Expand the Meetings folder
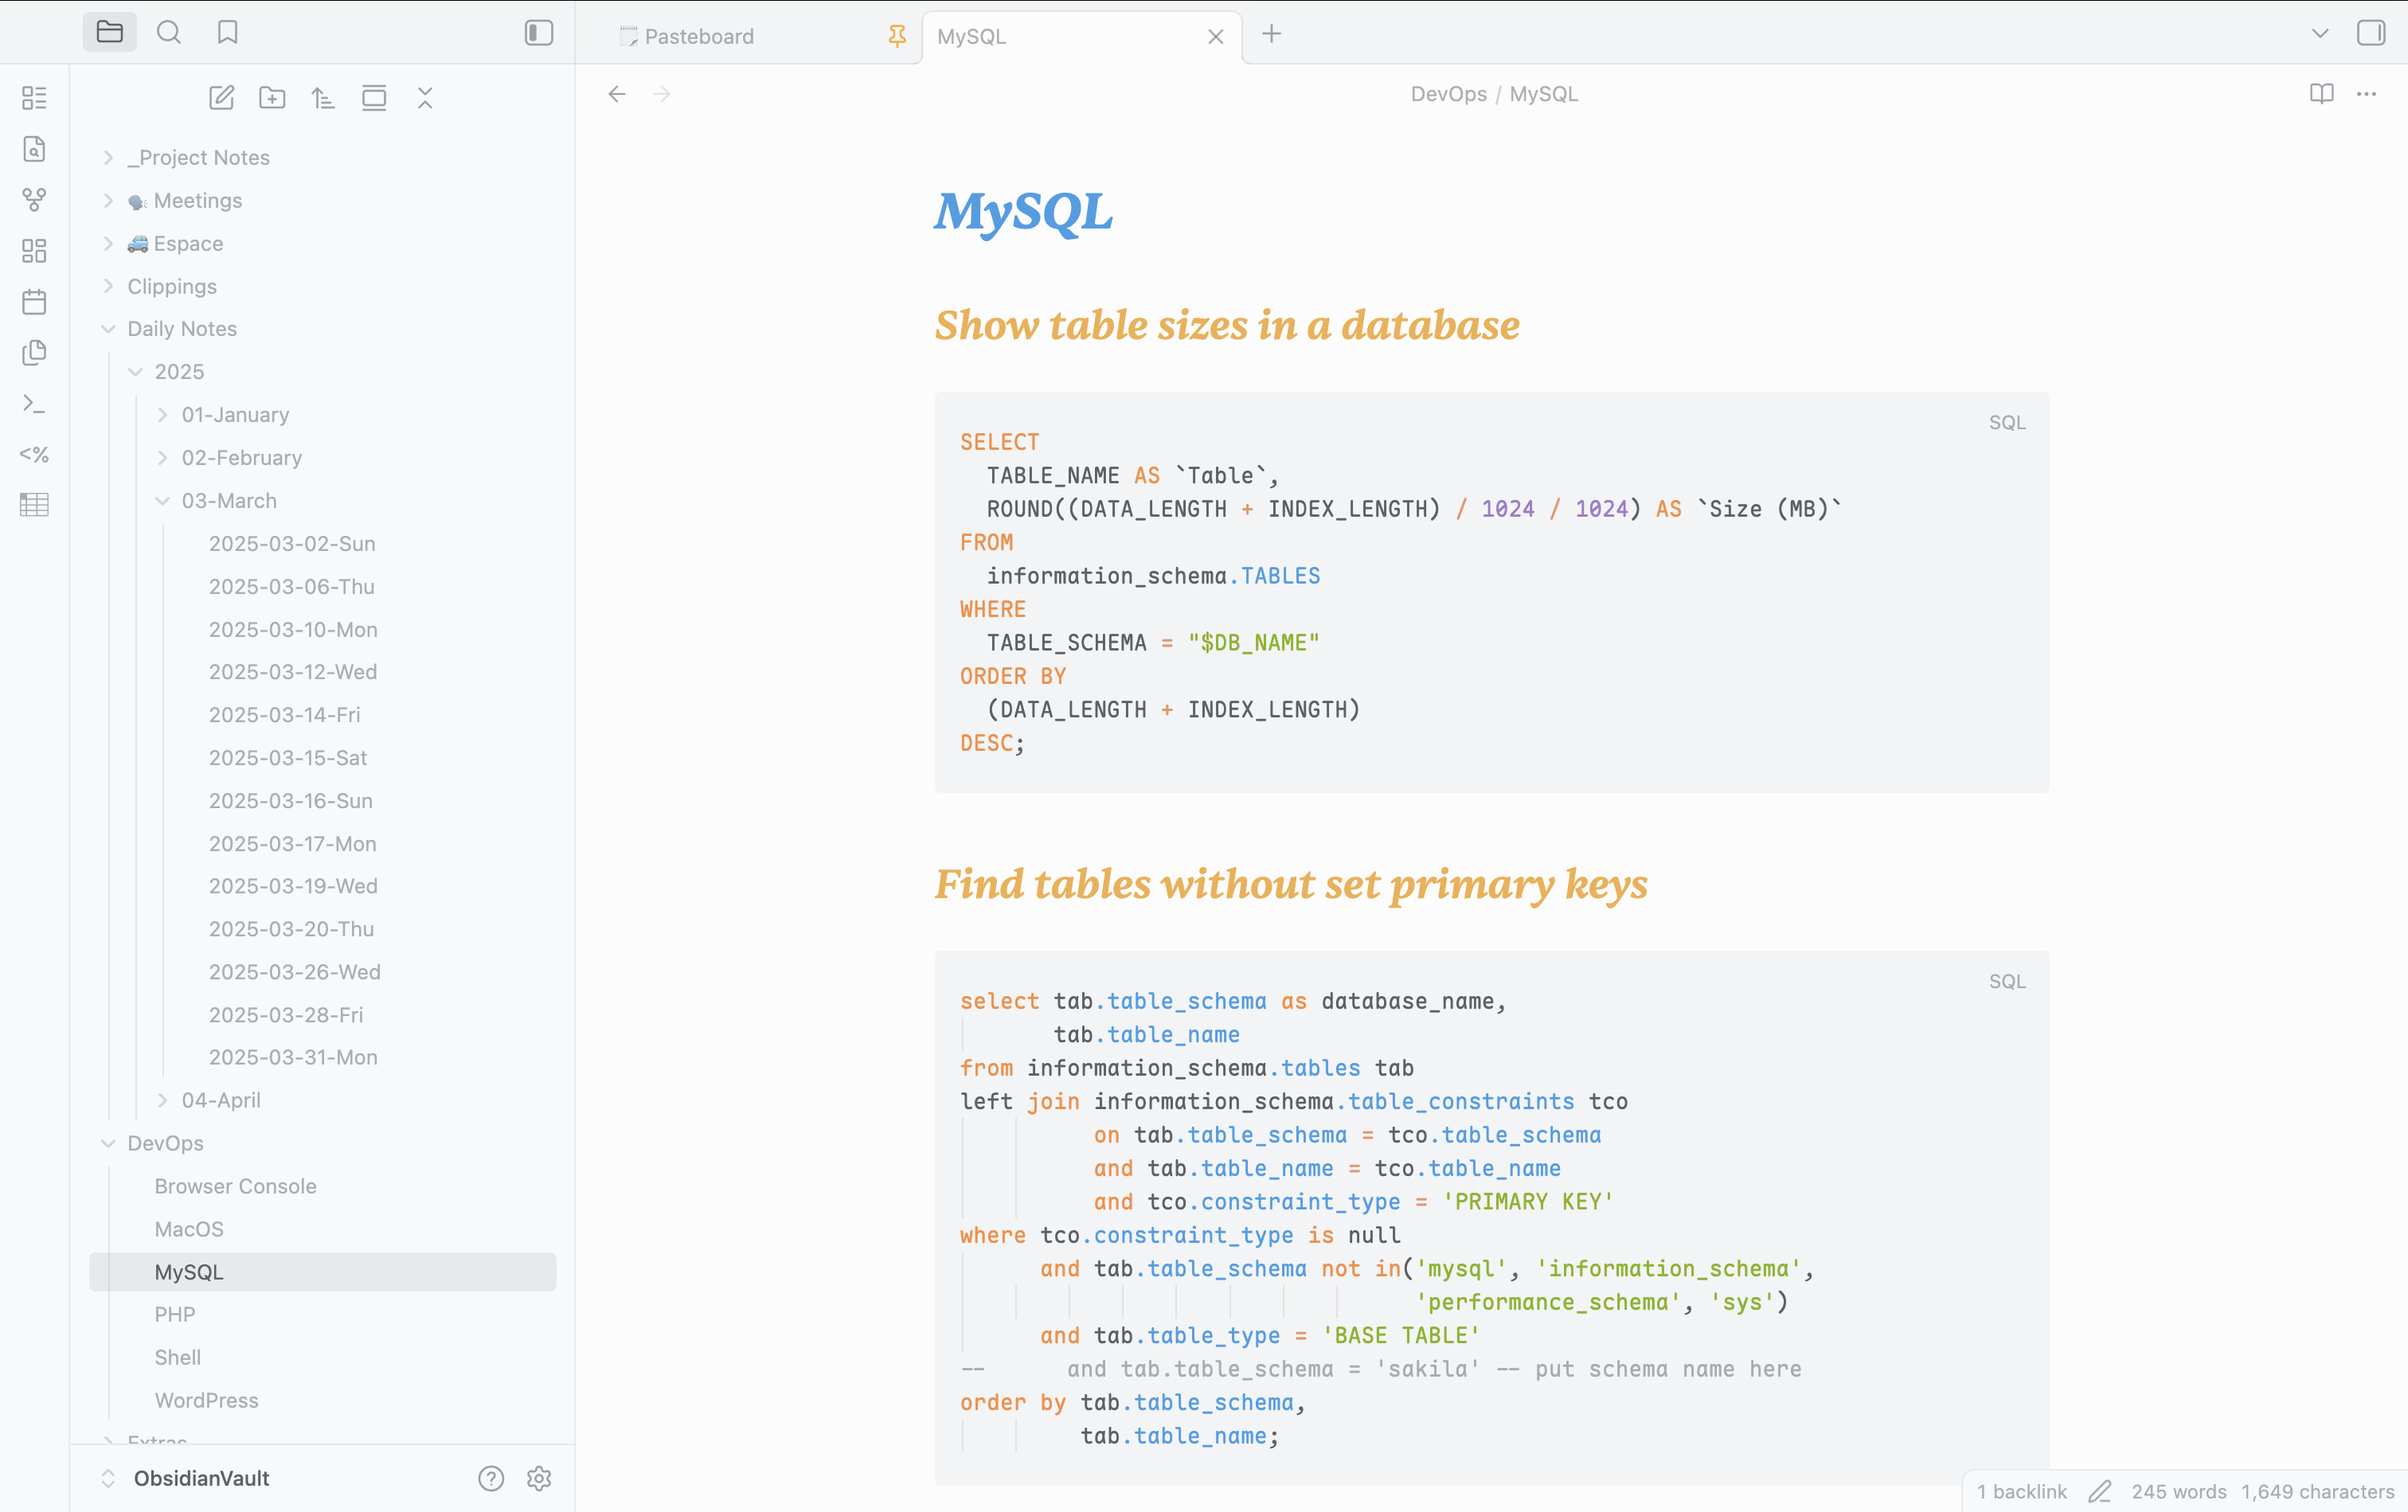2408x1512 pixels. coord(323,201)
